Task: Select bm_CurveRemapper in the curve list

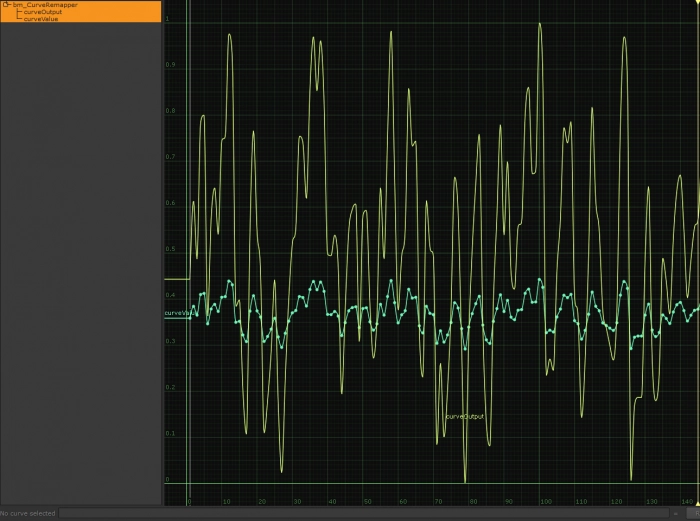Action: (45, 5)
